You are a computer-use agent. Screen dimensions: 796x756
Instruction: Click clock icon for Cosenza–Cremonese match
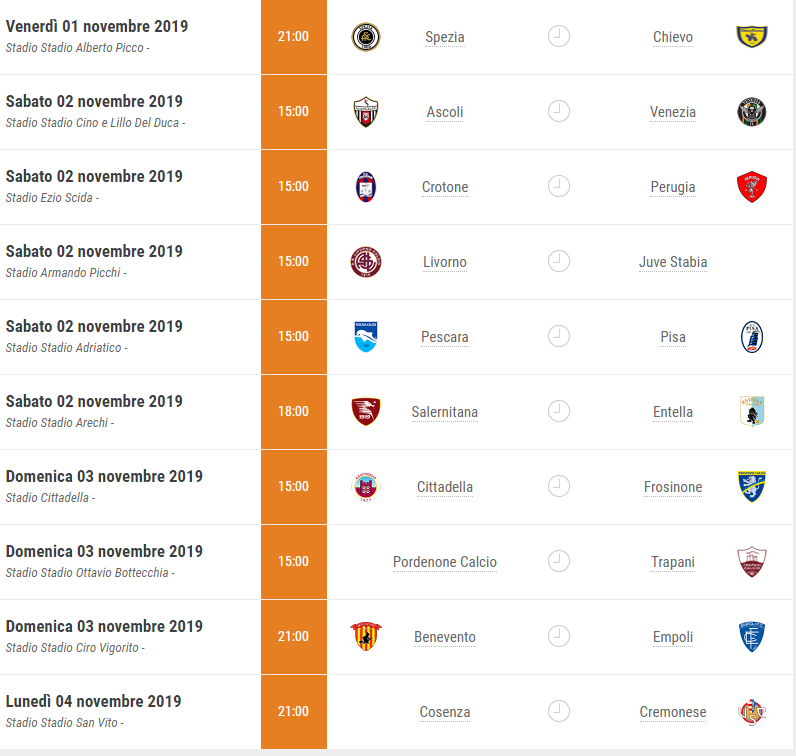click(x=558, y=711)
